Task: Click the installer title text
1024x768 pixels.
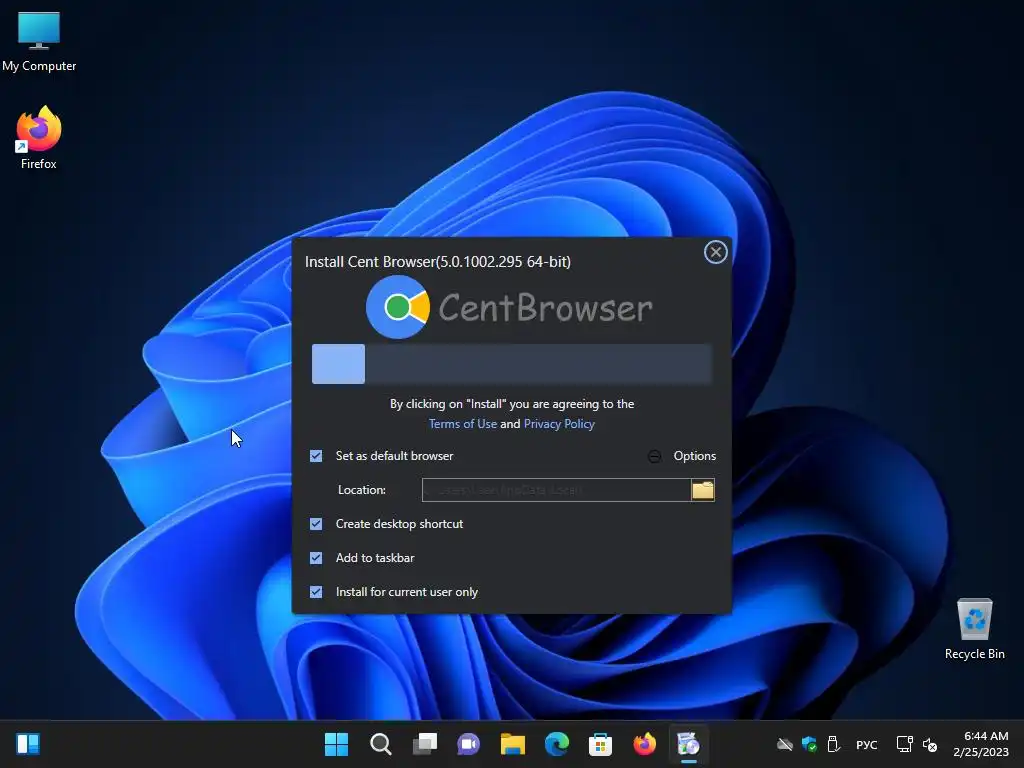Action: 438,262
